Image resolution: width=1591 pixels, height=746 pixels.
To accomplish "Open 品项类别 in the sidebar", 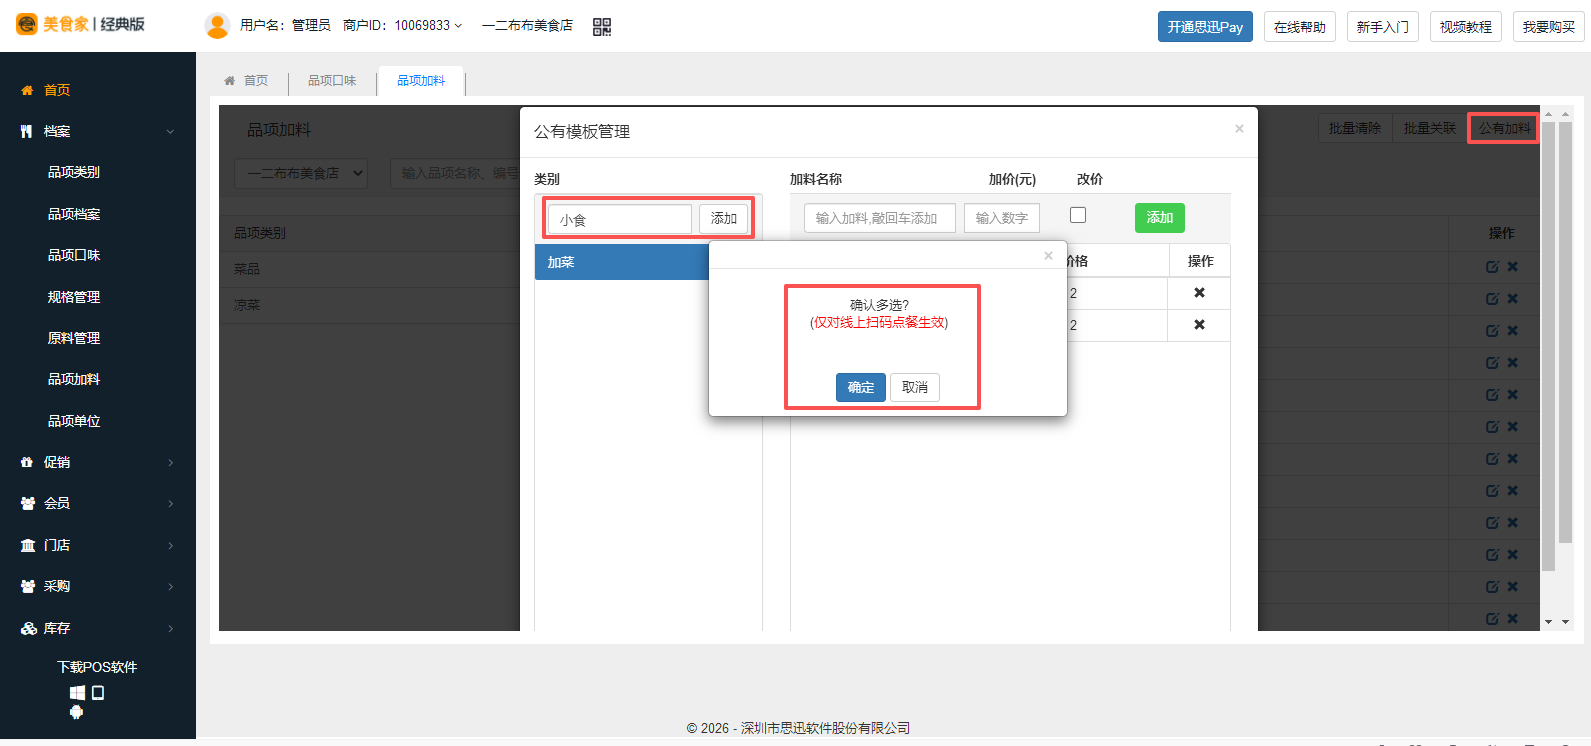I will [x=74, y=172].
